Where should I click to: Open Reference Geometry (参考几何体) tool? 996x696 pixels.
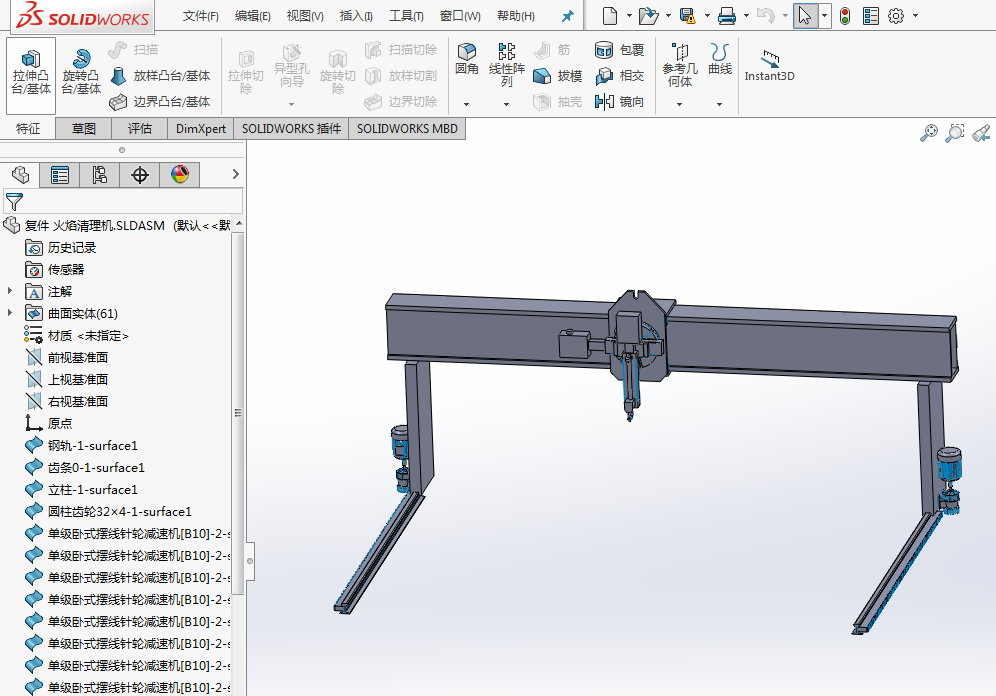tap(680, 65)
